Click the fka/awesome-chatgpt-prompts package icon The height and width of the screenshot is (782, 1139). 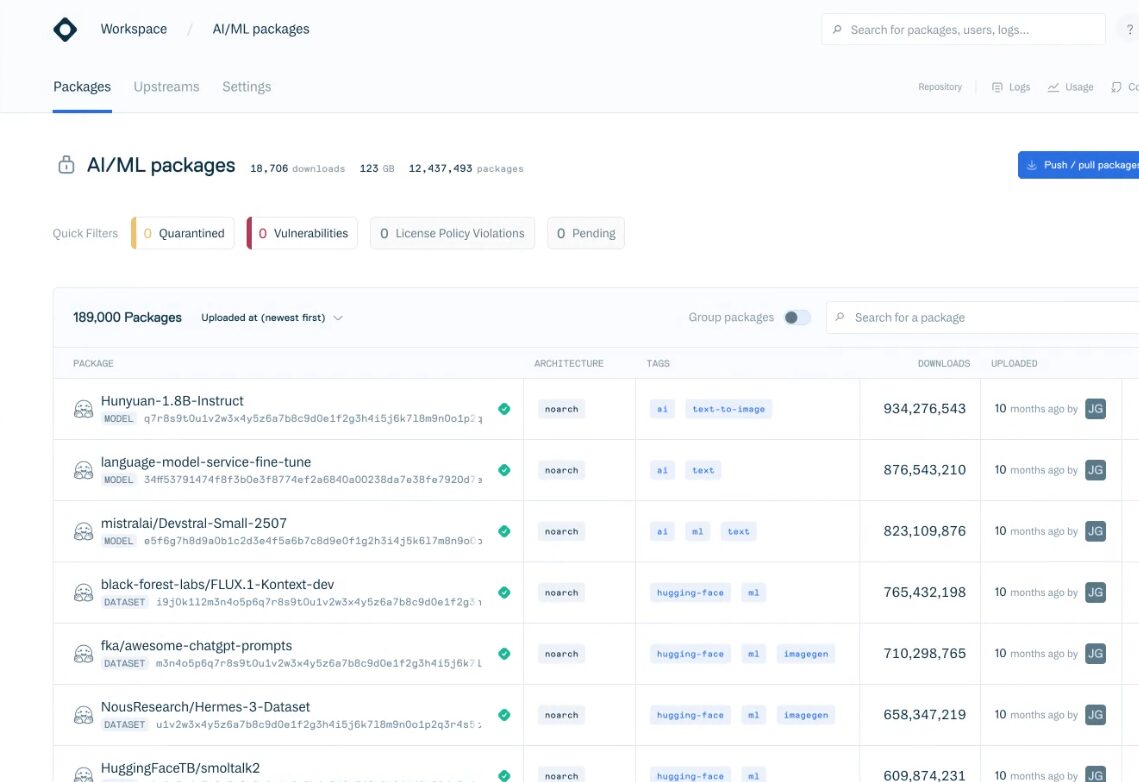84,654
